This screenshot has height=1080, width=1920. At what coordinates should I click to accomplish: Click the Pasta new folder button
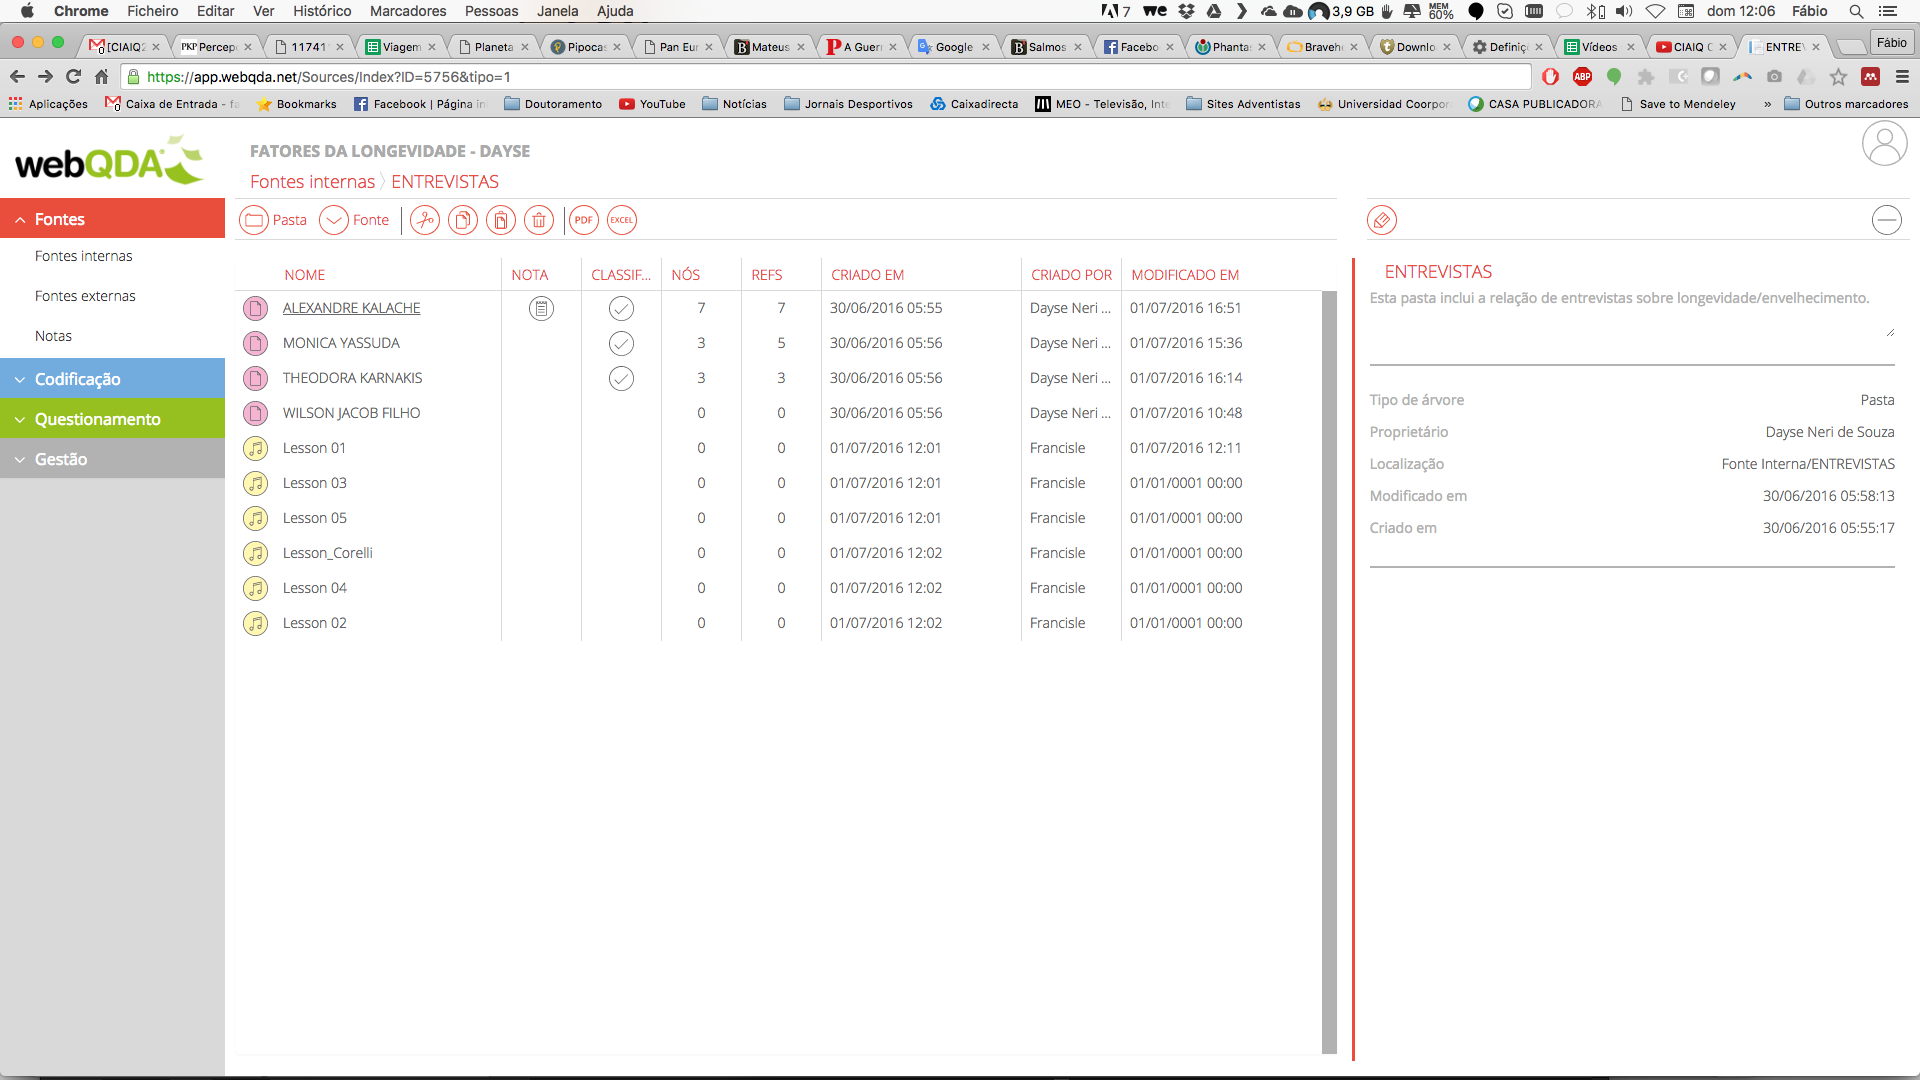click(x=274, y=220)
